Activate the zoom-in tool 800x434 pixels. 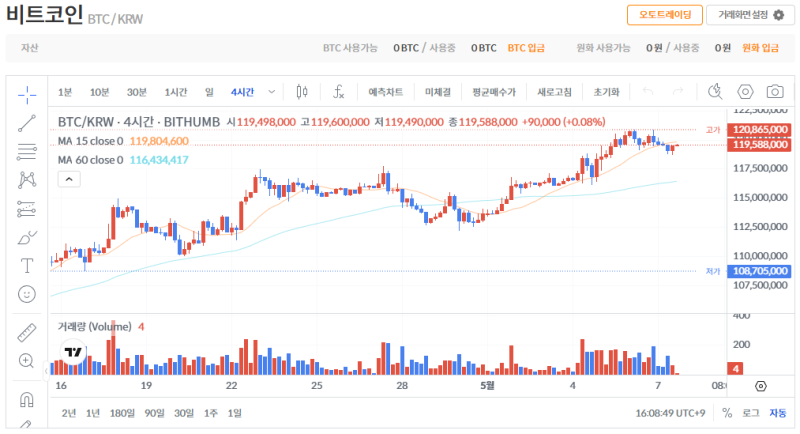pos(27,361)
